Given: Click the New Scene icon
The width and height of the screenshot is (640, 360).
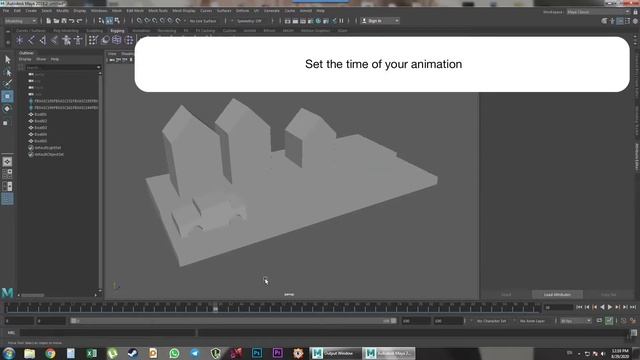Looking at the screenshot, I should [49, 21].
